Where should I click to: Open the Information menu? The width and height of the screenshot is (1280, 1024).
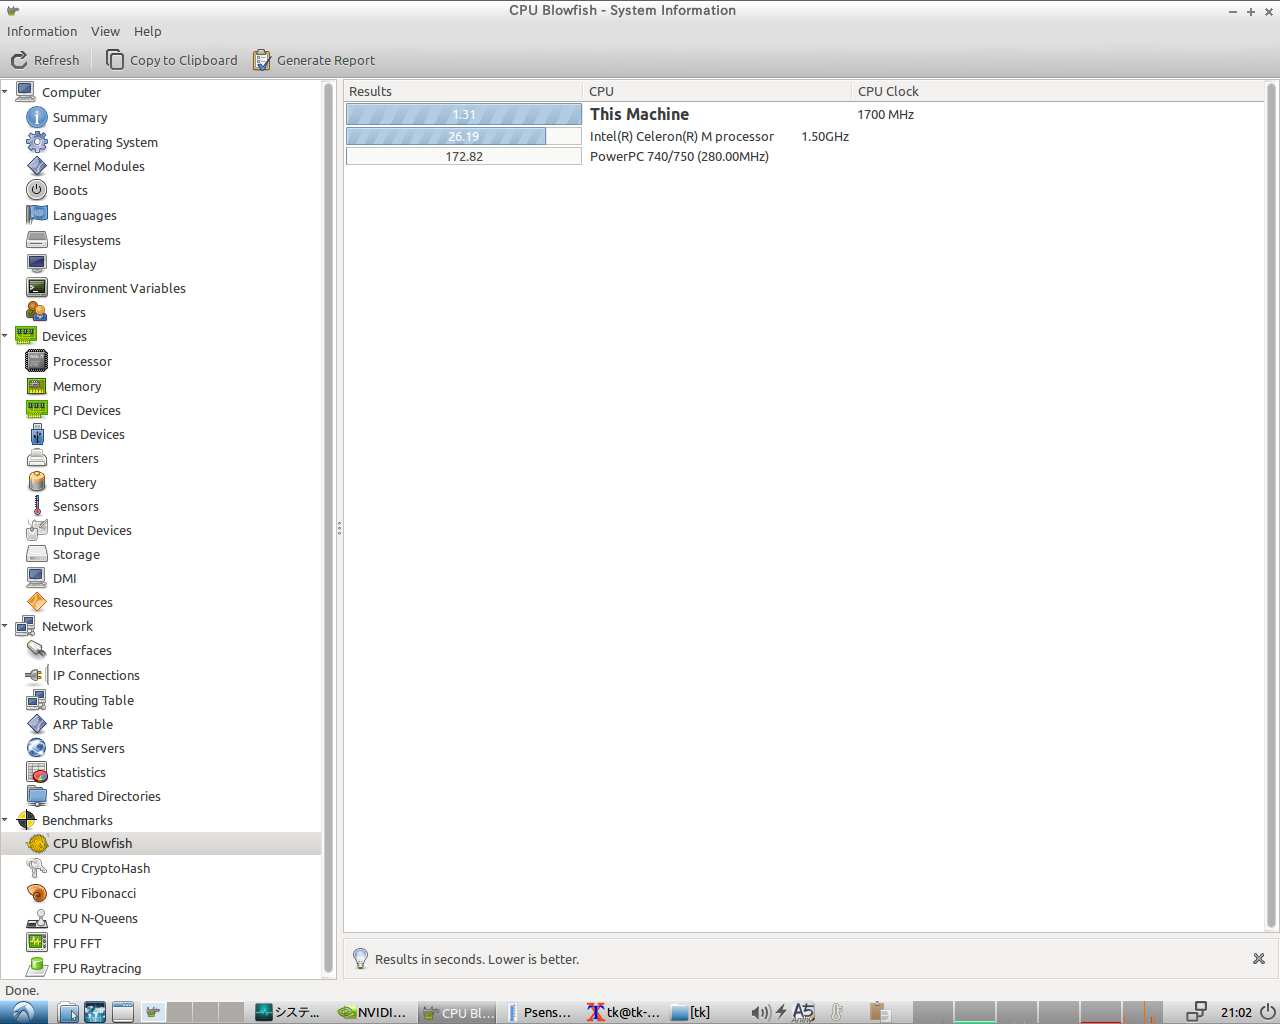pyautogui.click(x=42, y=31)
